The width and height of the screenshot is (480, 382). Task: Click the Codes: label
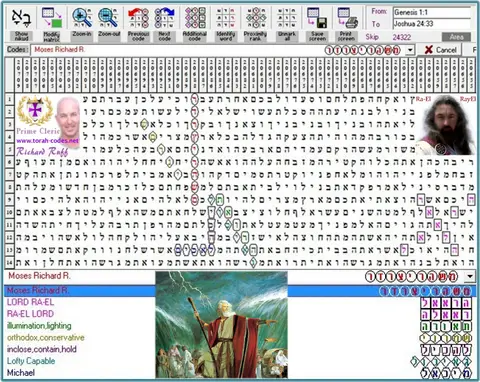(x=17, y=50)
